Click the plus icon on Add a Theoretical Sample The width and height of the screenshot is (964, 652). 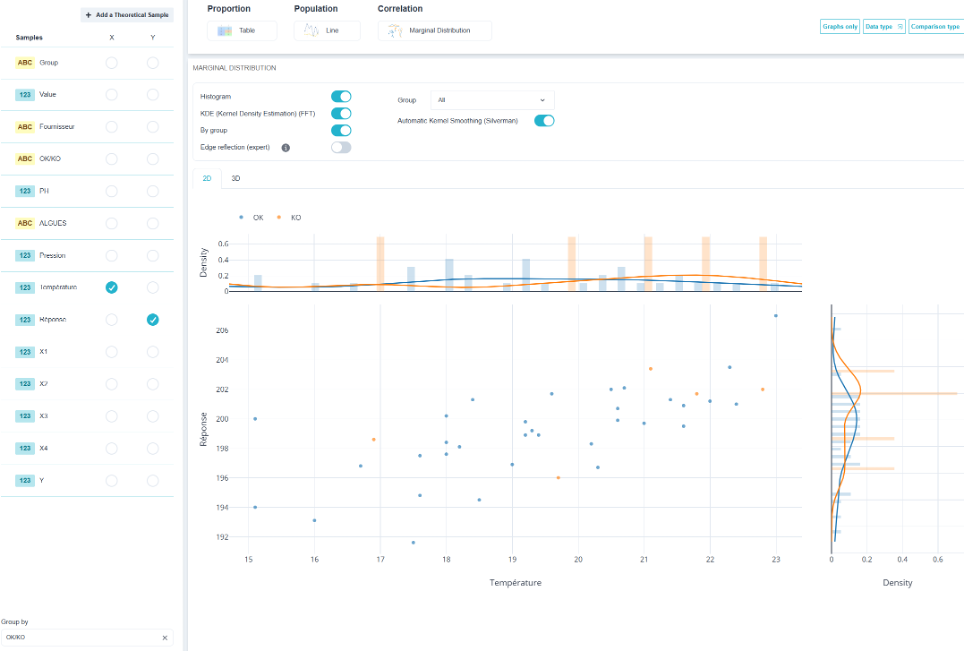89,15
